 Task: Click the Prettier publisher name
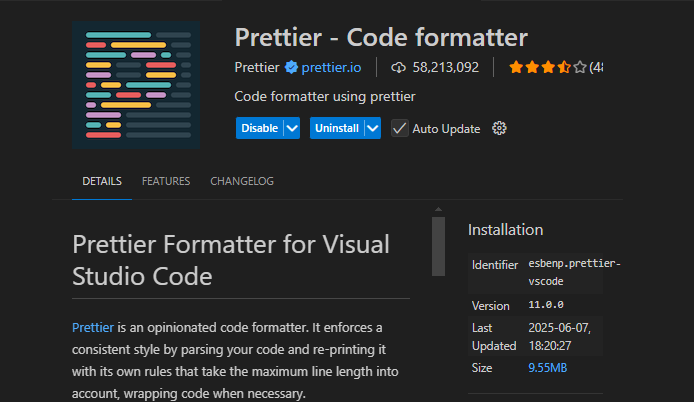257,67
